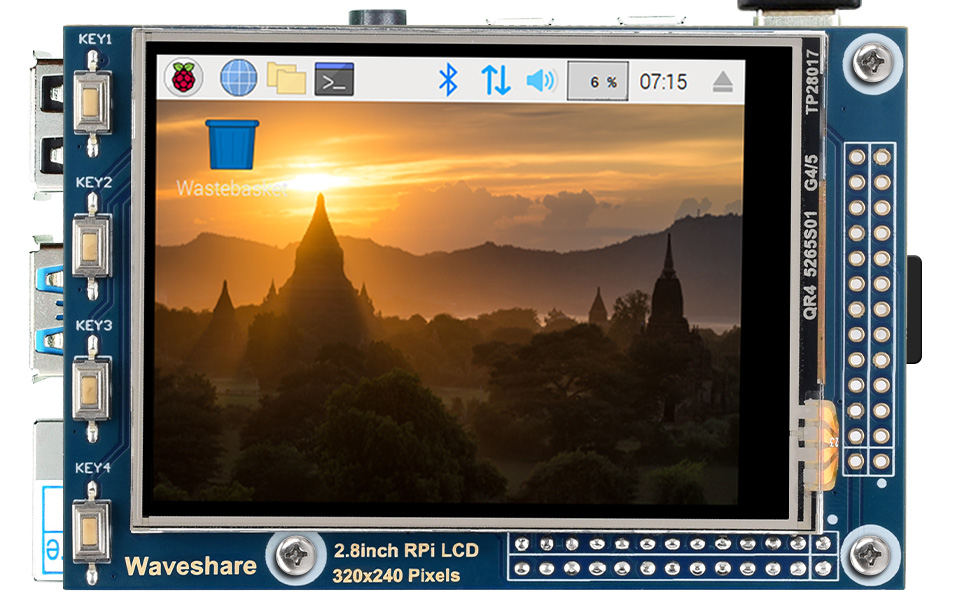Click the 07:15 clock
The height and width of the screenshot is (610, 960).
click(663, 81)
